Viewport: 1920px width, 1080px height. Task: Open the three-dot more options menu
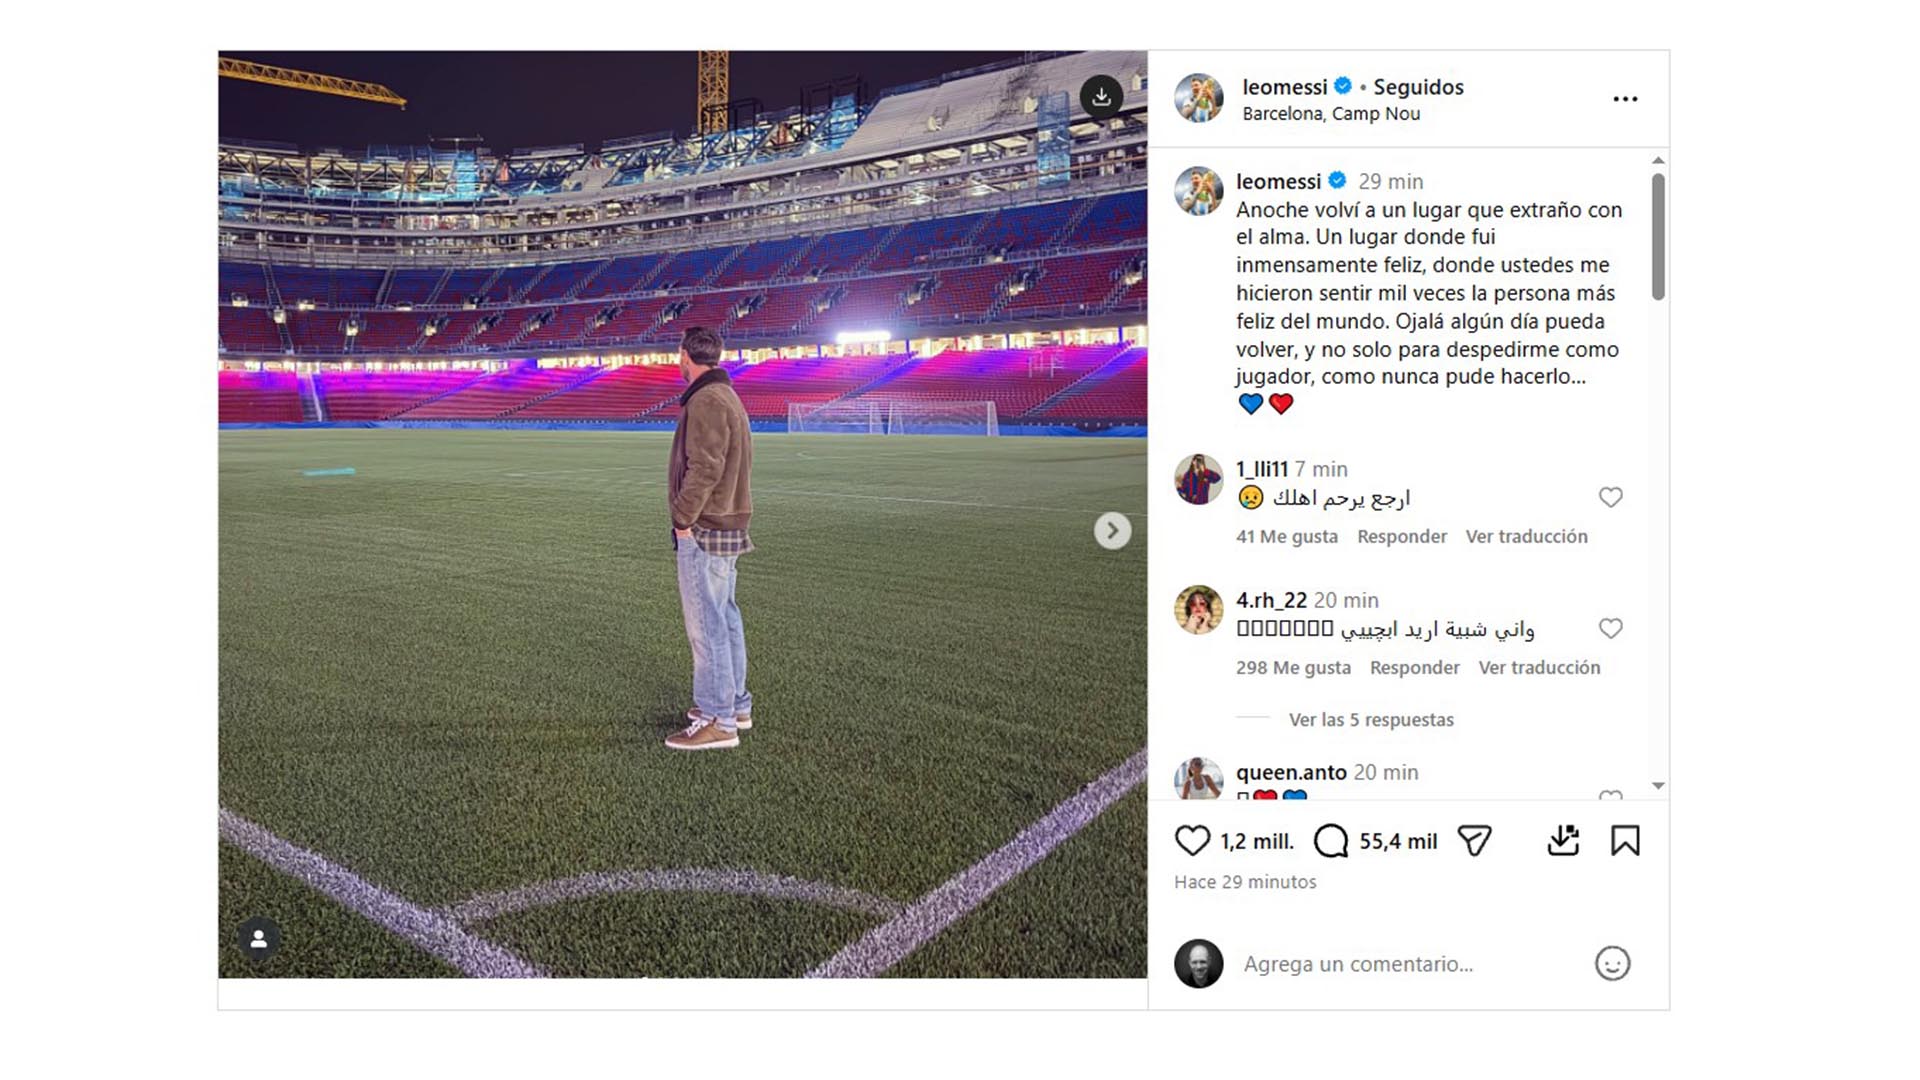click(1625, 99)
